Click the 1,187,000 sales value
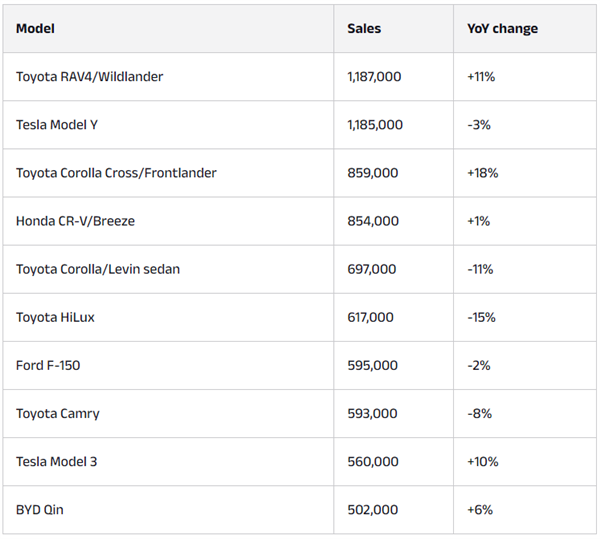The width and height of the screenshot is (600, 539). [x=375, y=77]
